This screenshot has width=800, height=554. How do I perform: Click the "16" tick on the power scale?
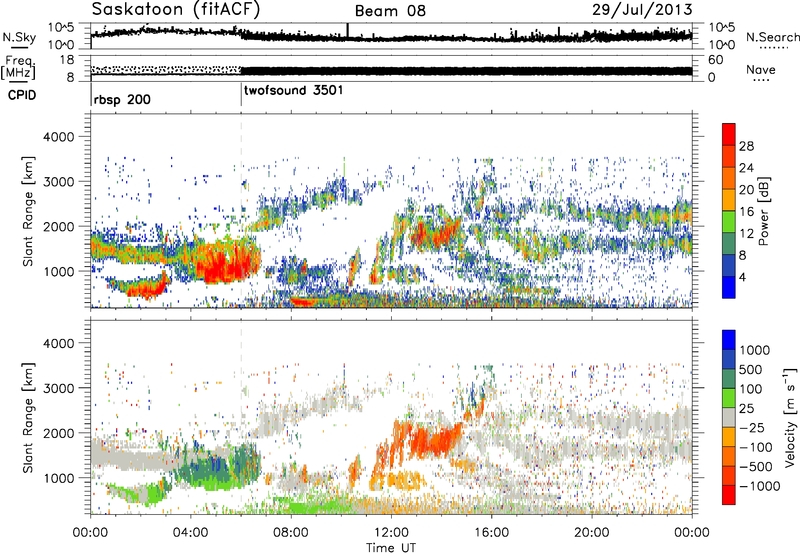(746, 212)
